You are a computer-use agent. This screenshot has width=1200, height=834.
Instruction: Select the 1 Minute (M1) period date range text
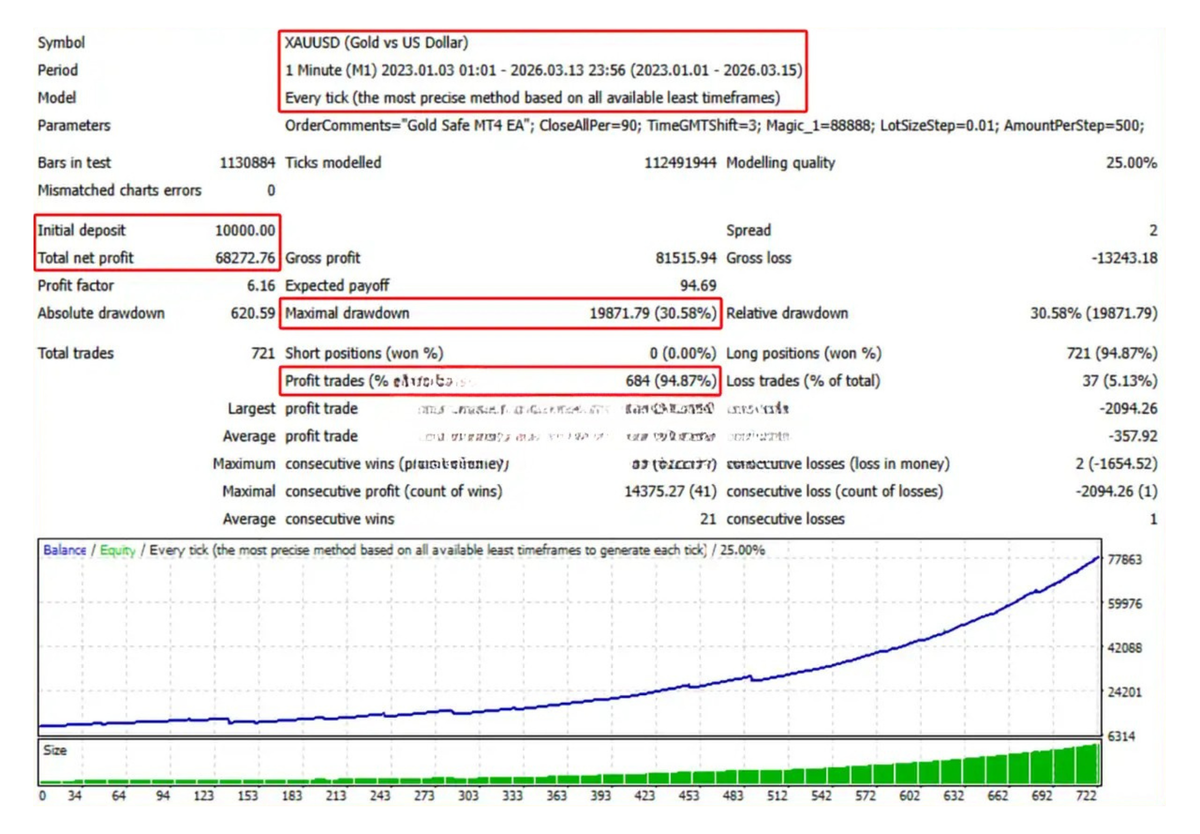[543, 70]
